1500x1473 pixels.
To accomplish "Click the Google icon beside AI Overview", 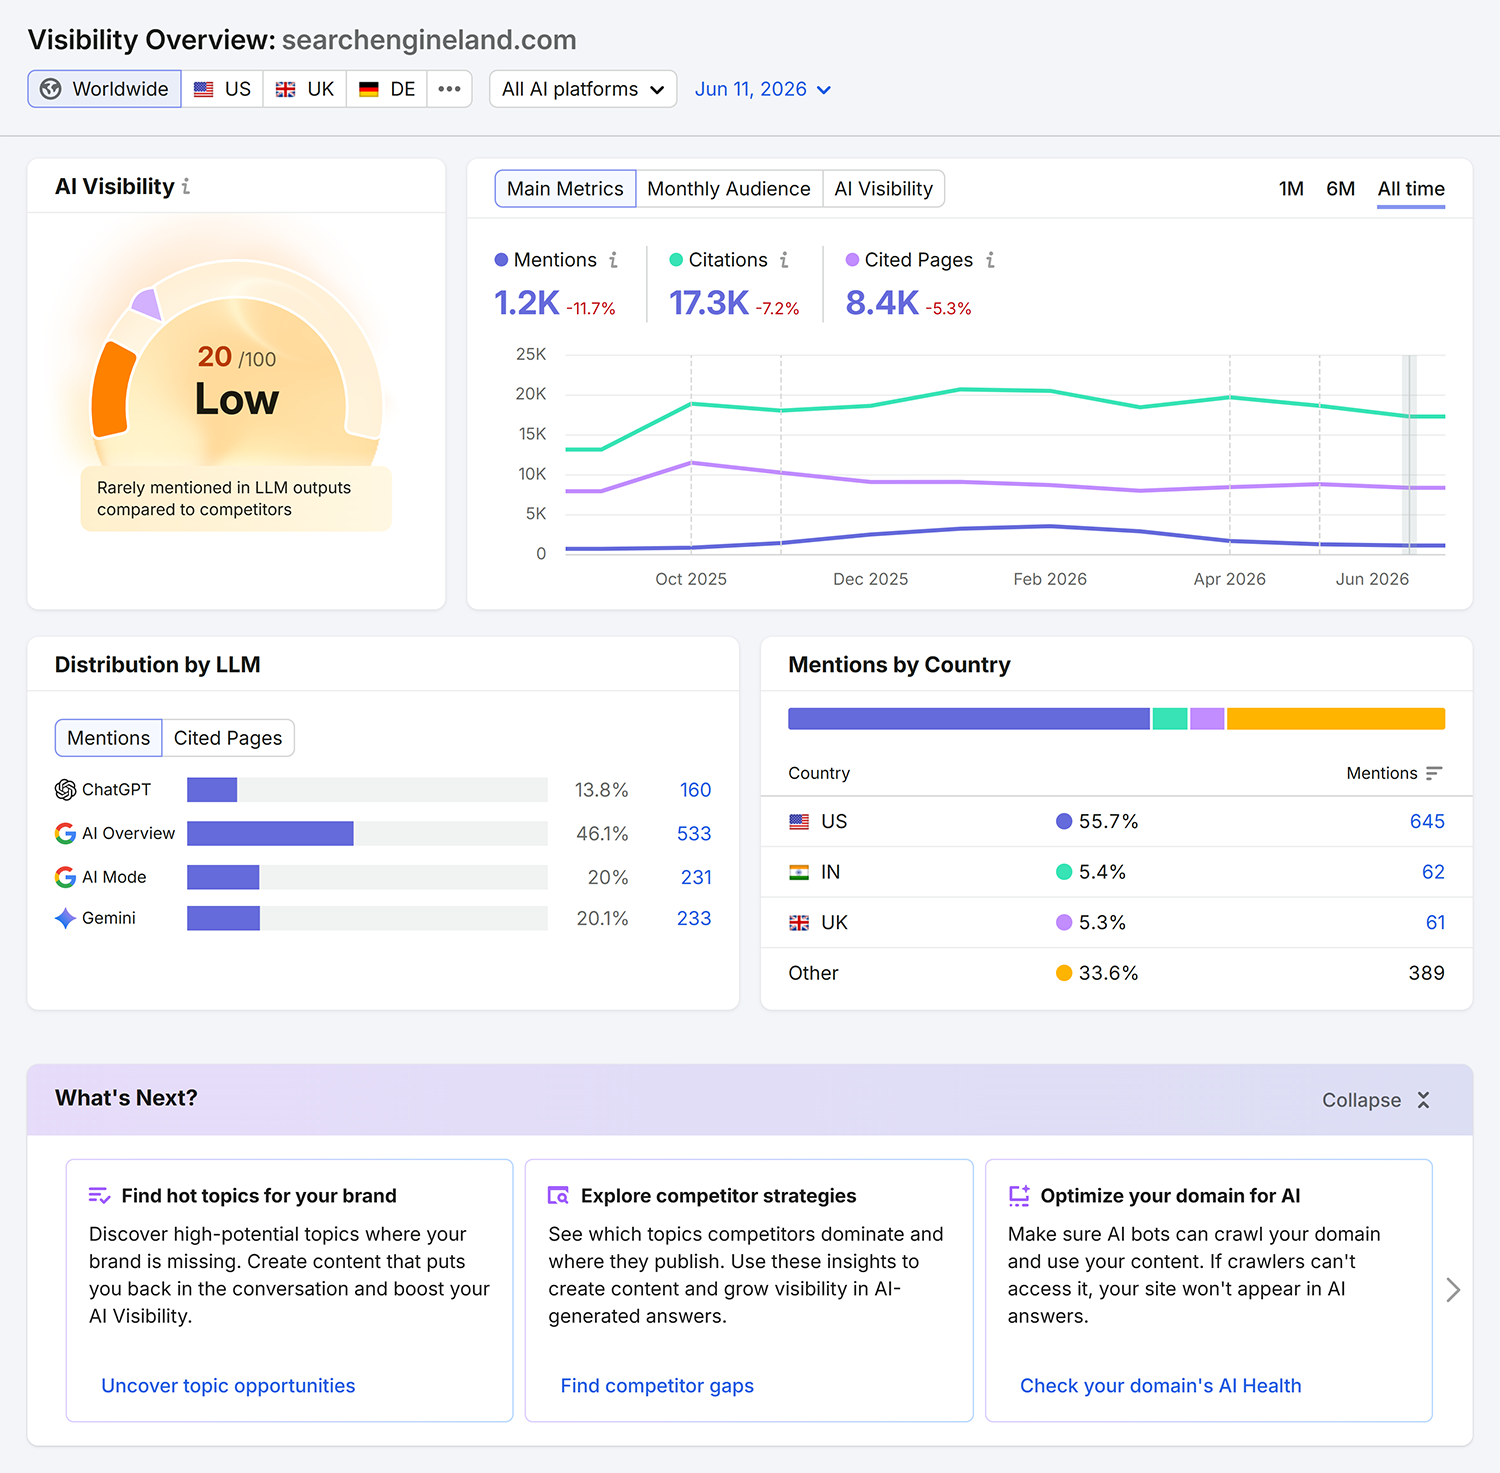I will [x=65, y=833].
